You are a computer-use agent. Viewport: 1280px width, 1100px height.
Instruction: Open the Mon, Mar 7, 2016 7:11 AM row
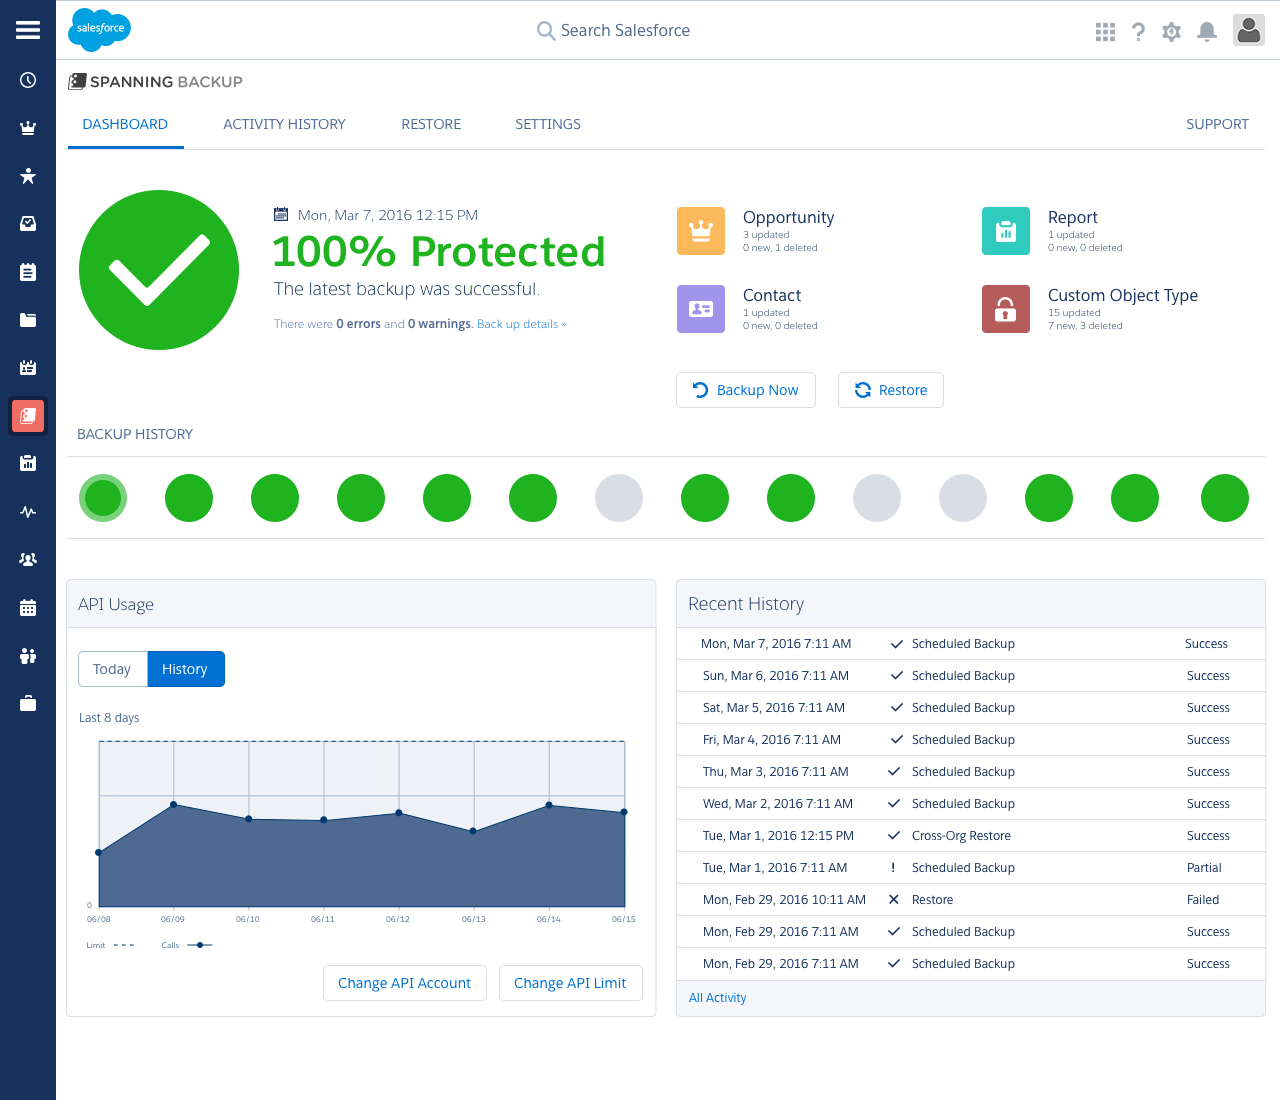point(971,644)
